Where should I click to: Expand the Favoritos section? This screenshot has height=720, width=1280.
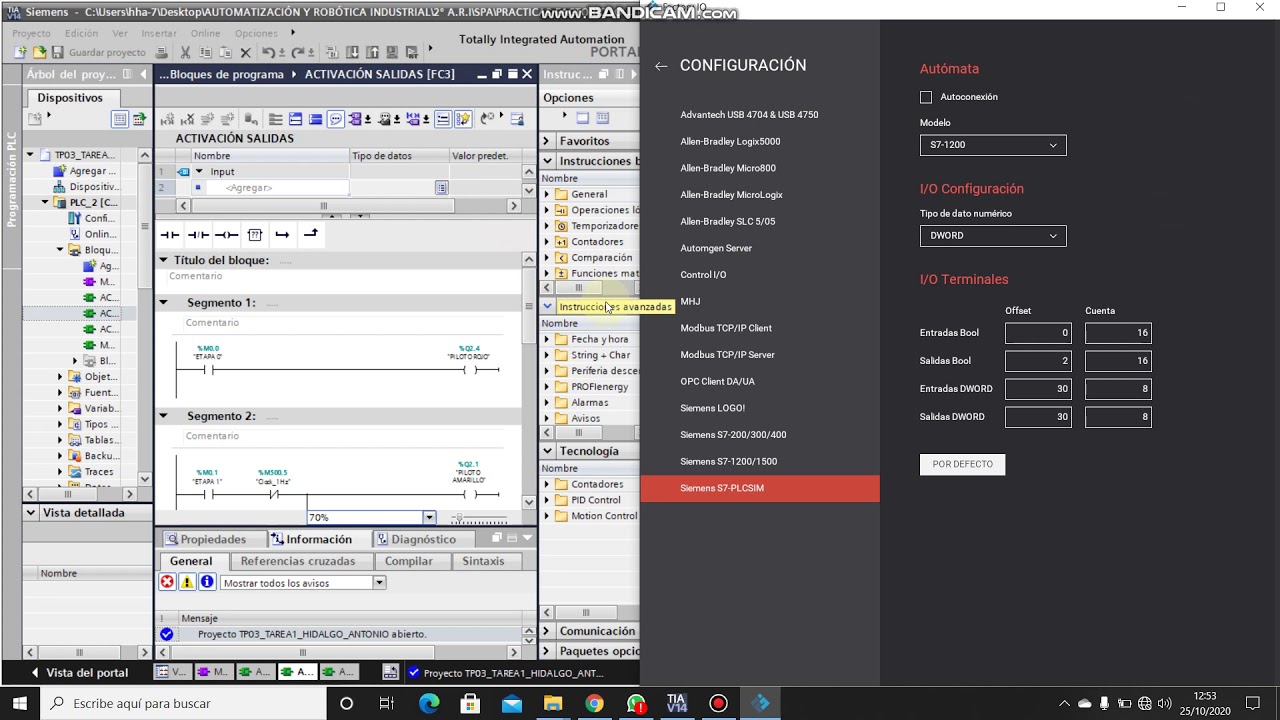pos(547,141)
